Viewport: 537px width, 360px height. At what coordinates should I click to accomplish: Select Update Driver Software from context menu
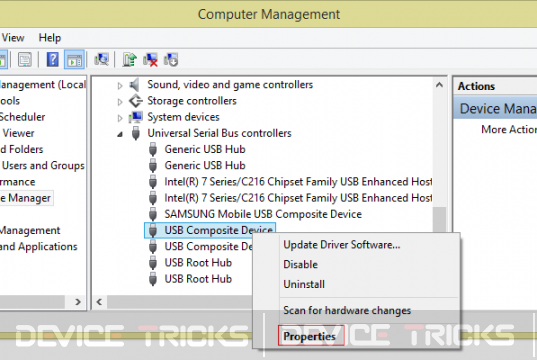pos(341,245)
